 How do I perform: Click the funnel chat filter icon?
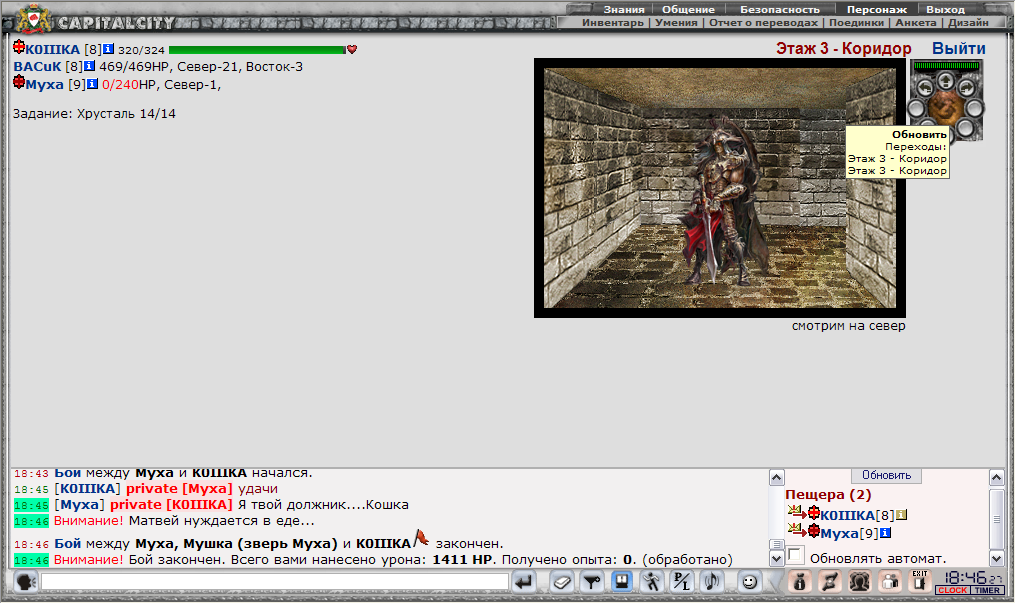592,582
